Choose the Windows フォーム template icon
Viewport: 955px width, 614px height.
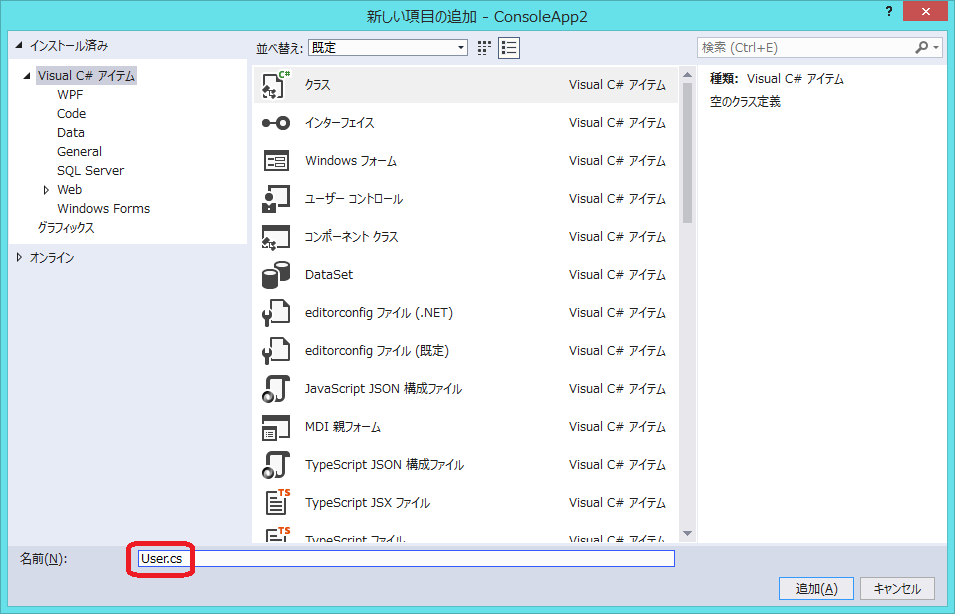click(x=276, y=161)
